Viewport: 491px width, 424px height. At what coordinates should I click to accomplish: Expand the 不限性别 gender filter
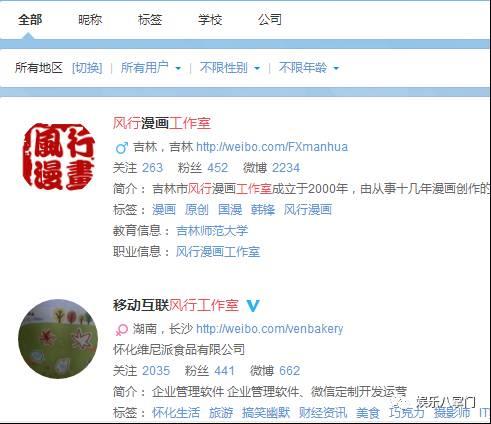click(x=230, y=68)
